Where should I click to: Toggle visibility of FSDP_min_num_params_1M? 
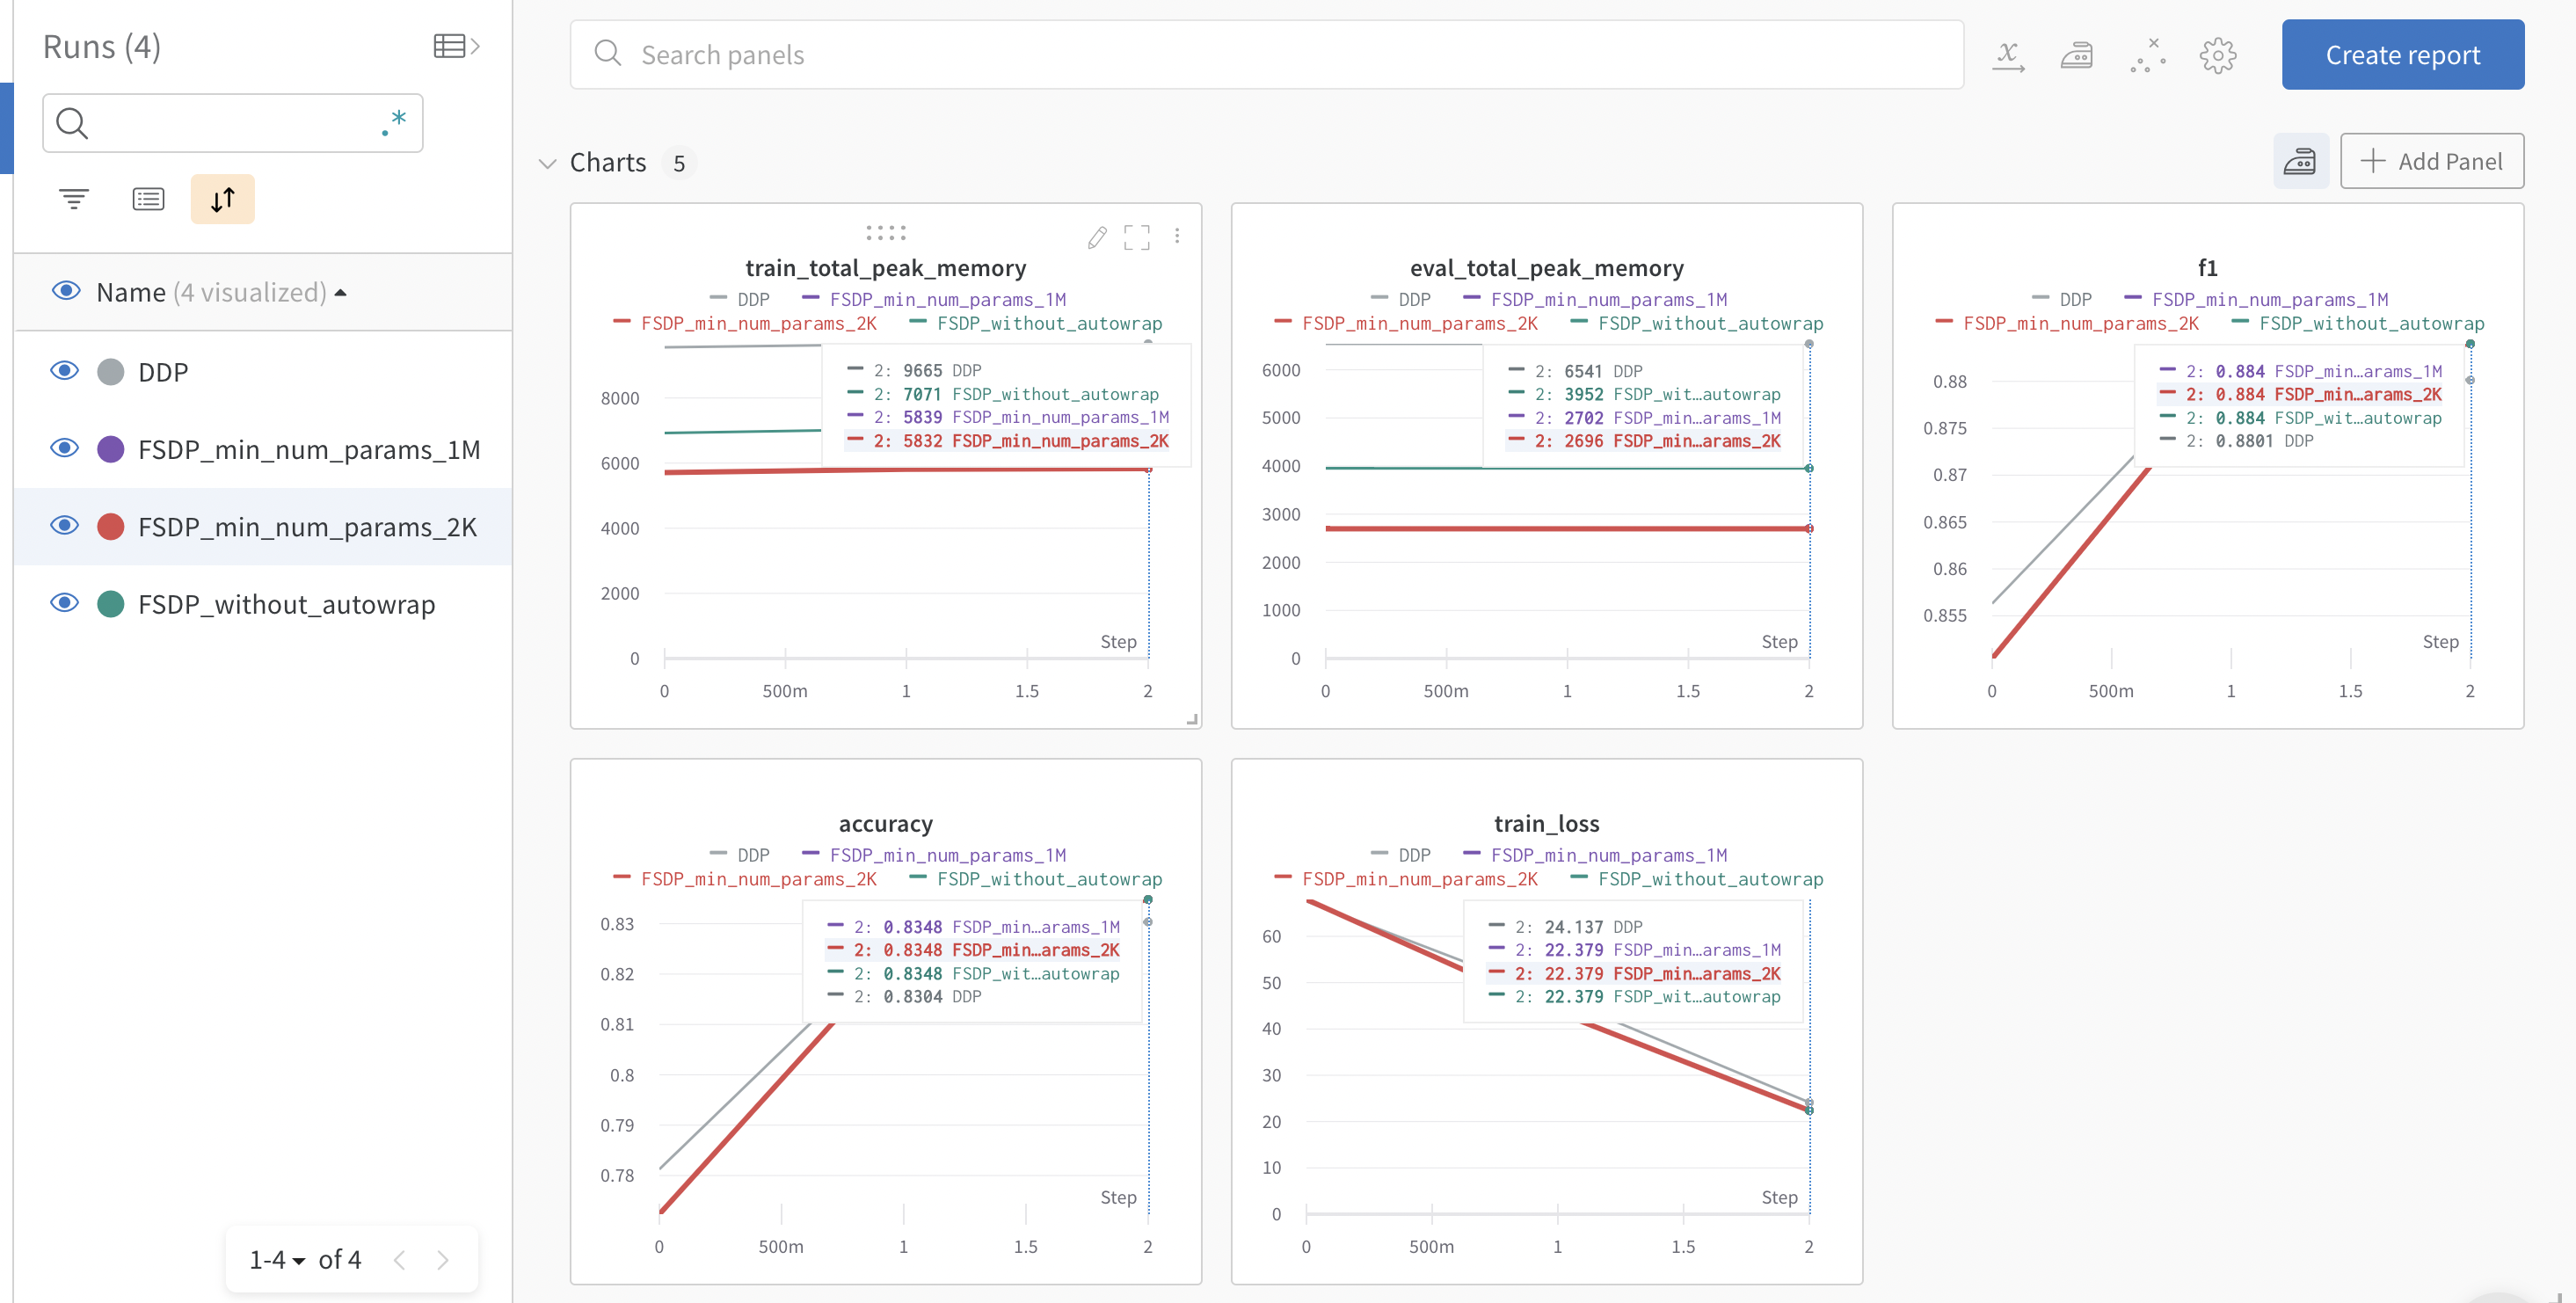click(63, 448)
